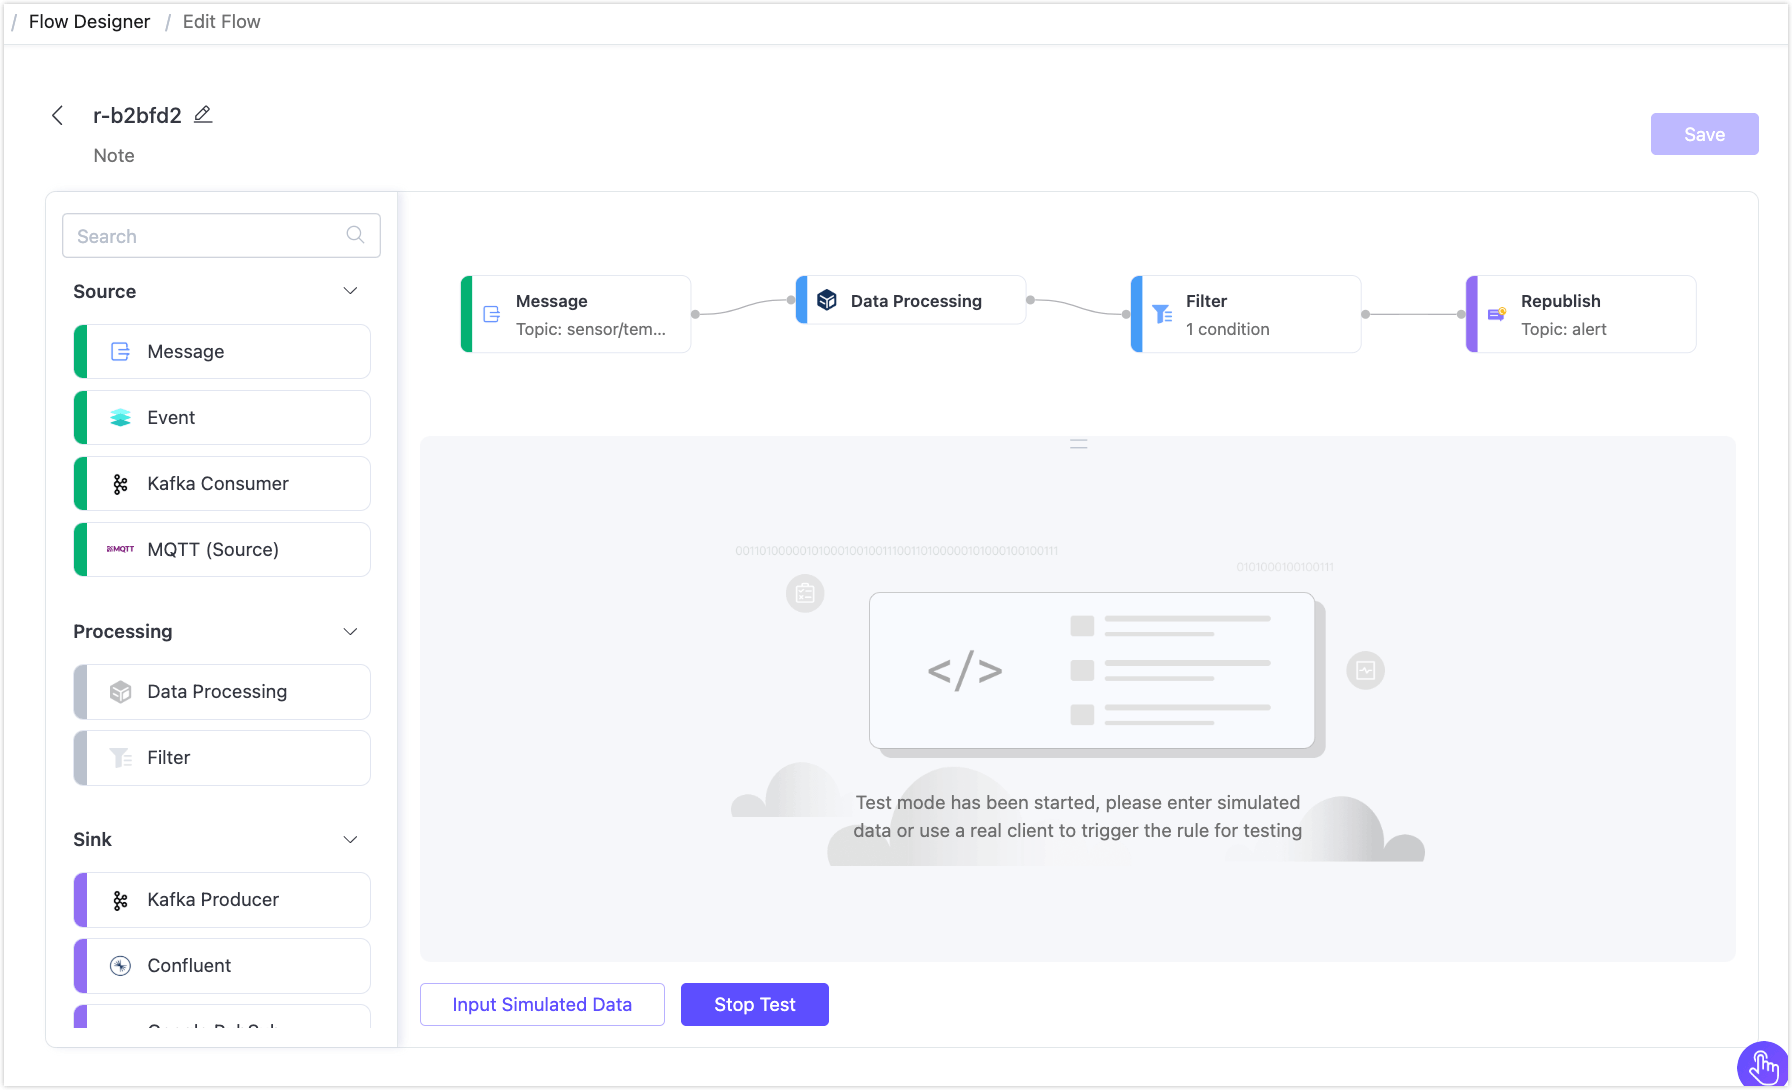Click the Republish node icon on canvas
The height and width of the screenshot is (1090, 1792).
tap(1497, 314)
